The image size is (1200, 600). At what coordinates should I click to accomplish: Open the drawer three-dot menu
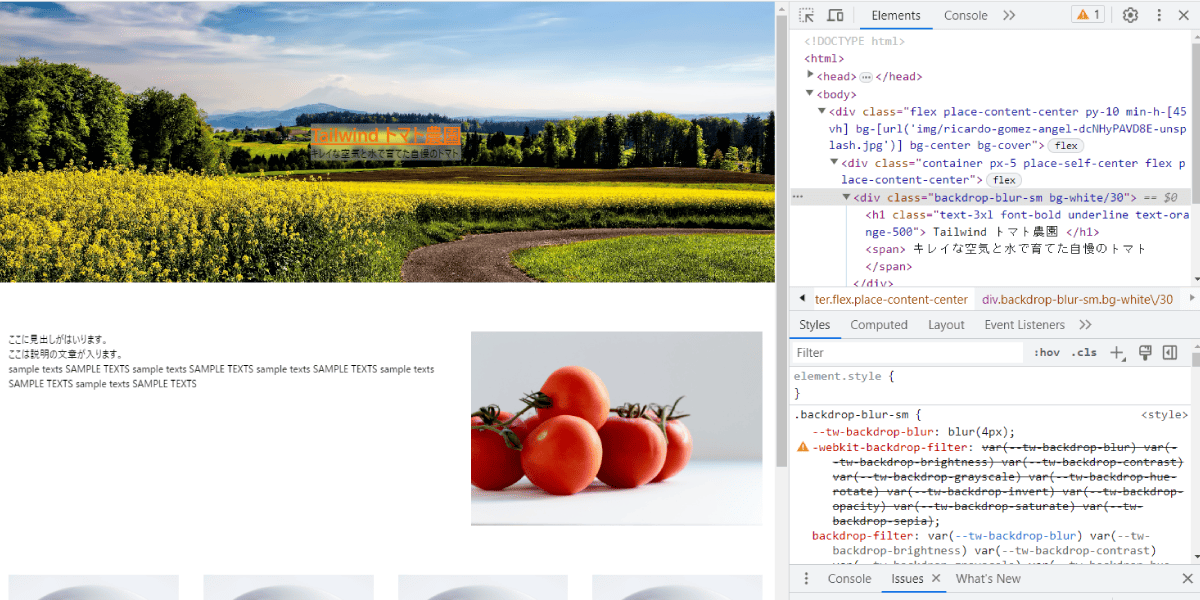point(807,579)
